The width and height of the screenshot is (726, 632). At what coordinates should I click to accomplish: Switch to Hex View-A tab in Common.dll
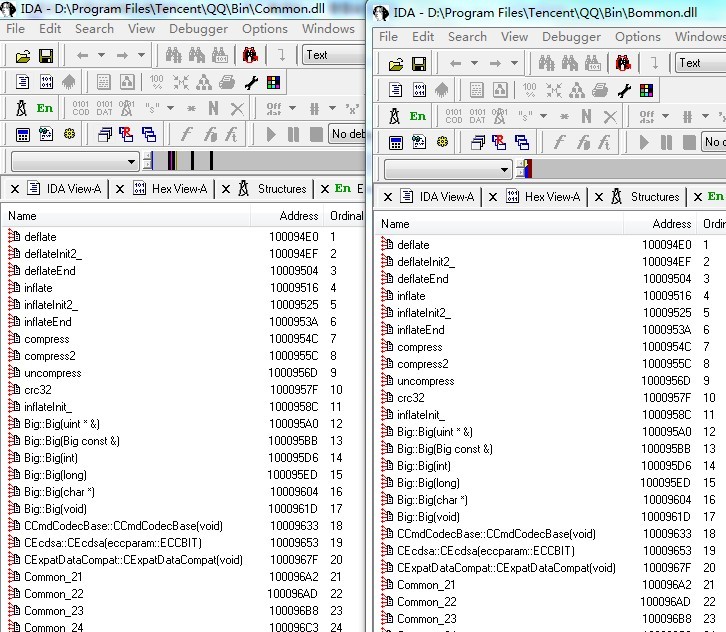[x=170, y=189]
